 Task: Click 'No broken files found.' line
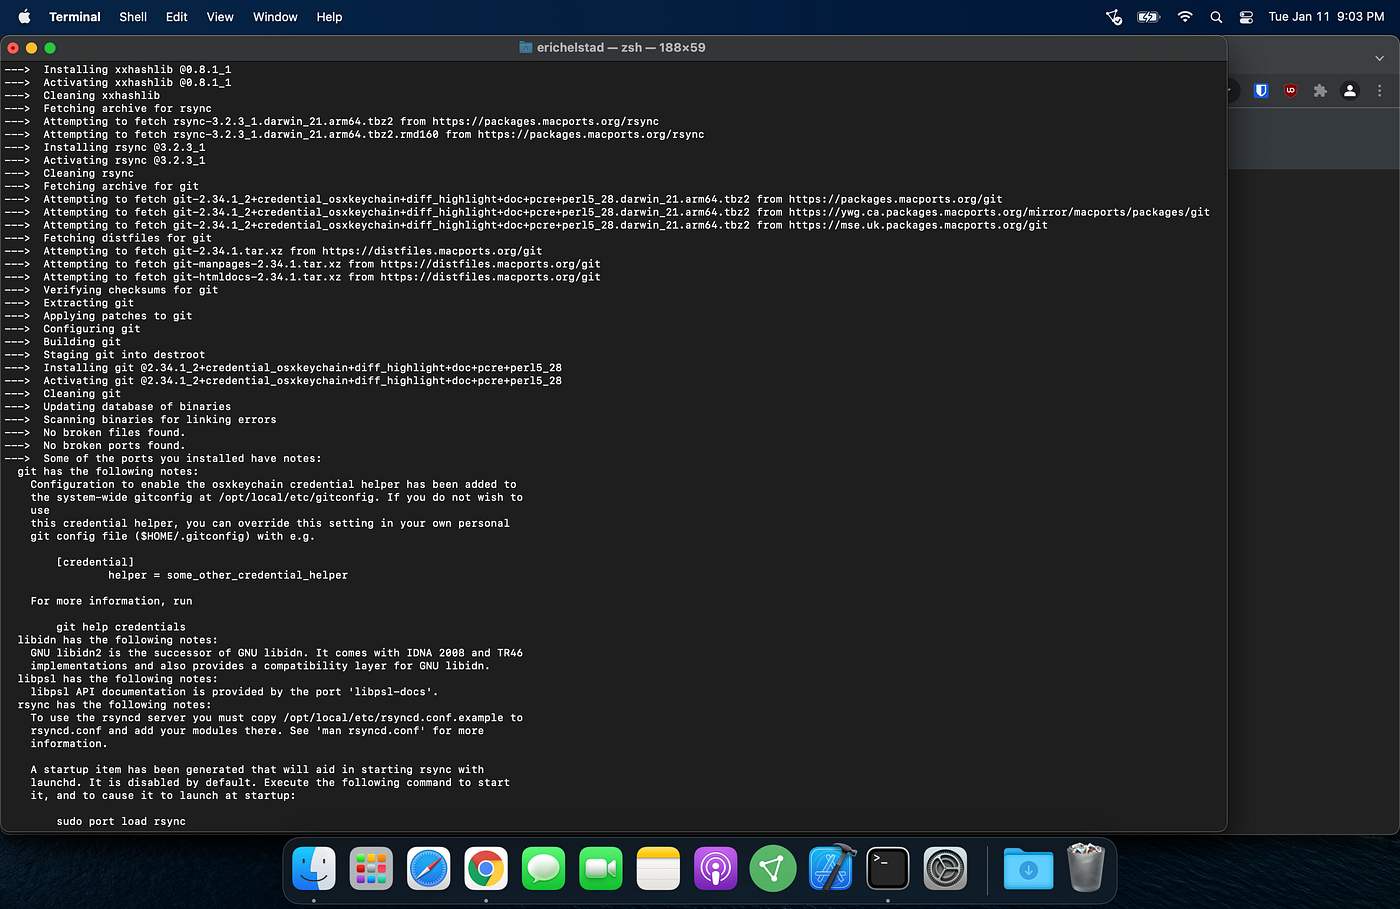114,432
